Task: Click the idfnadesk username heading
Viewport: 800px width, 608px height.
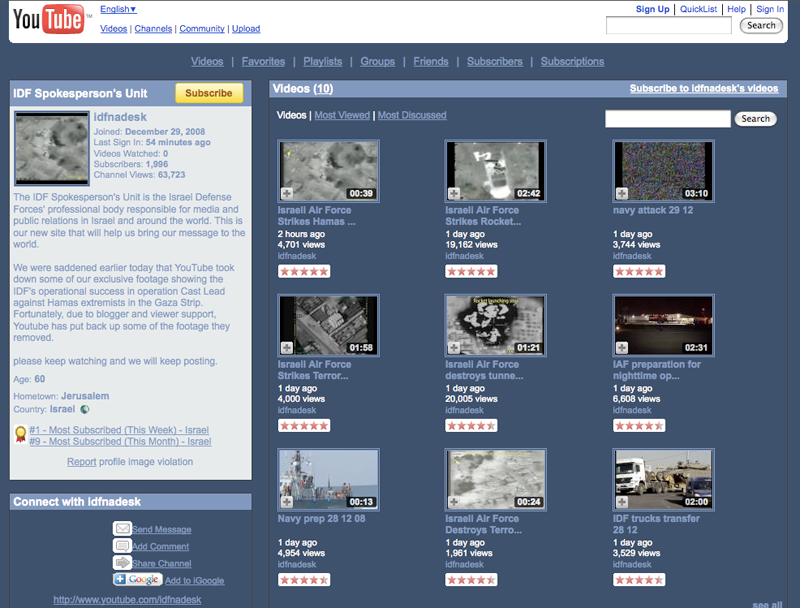Action: tap(120, 117)
